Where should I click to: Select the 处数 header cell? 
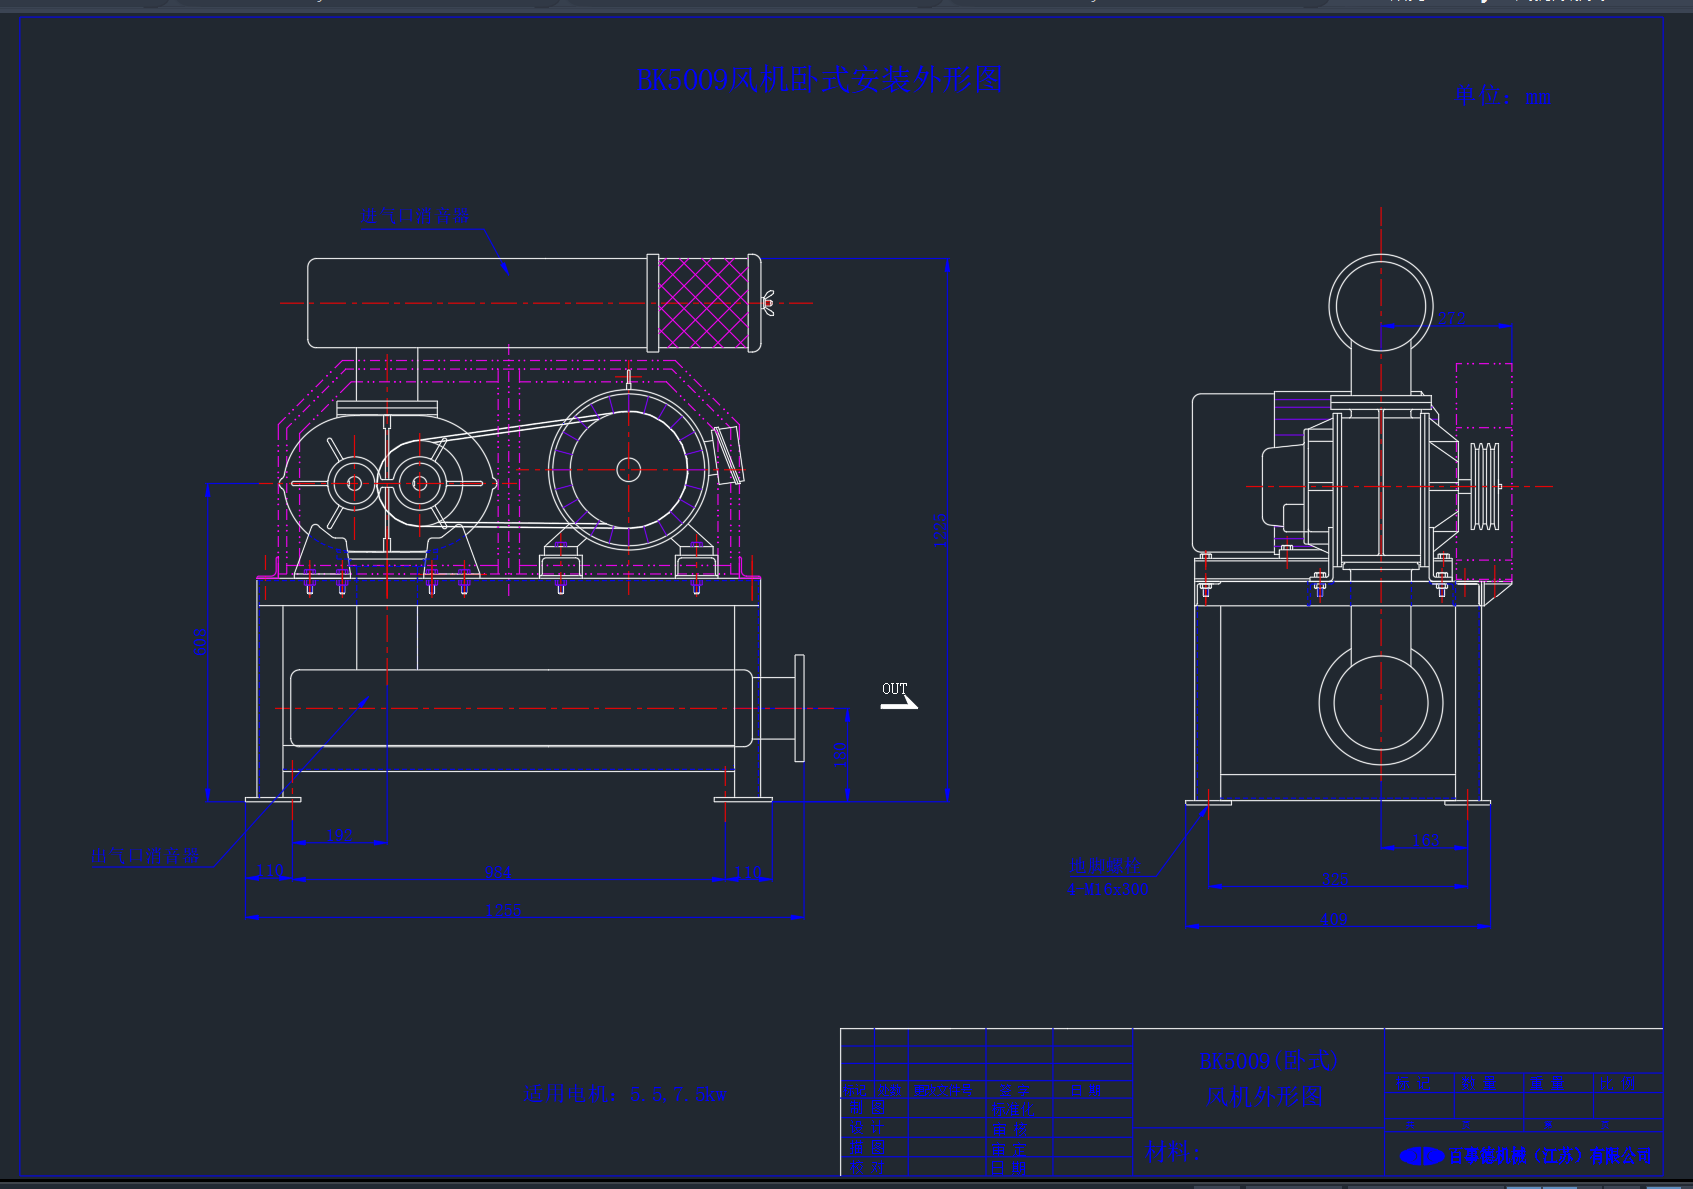(x=889, y=1090)
